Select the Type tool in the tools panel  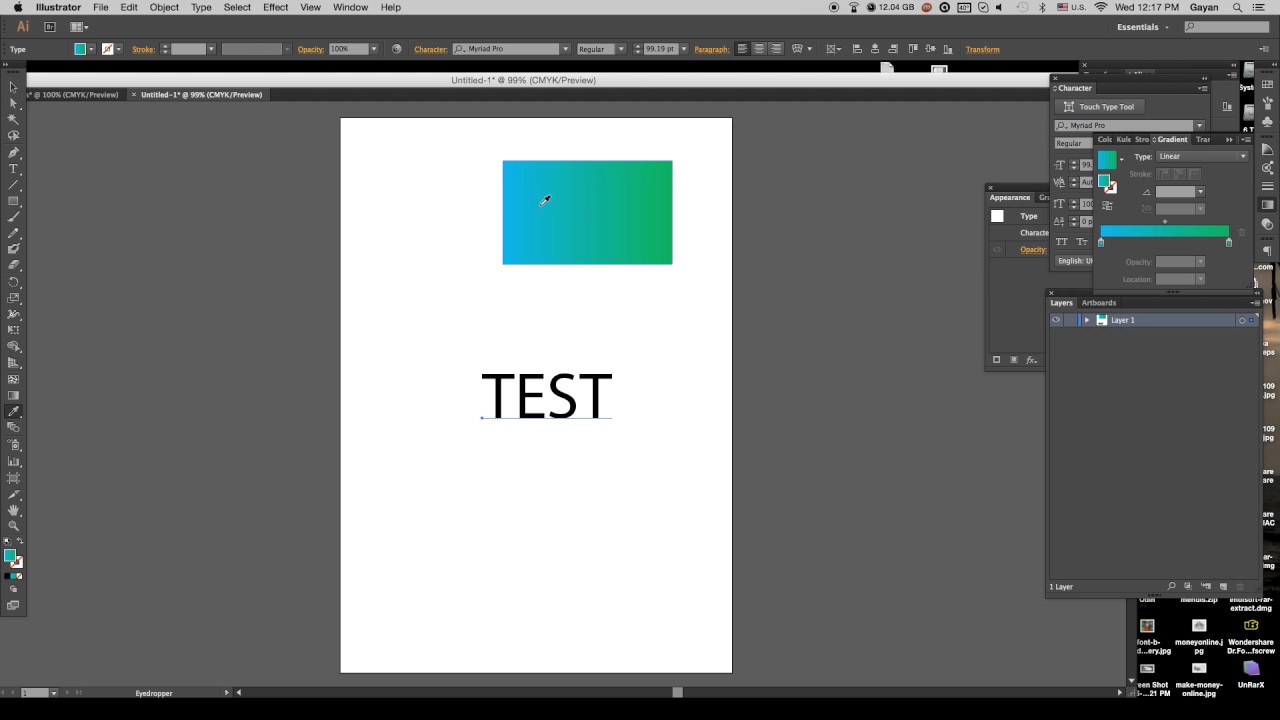point(13,169)
